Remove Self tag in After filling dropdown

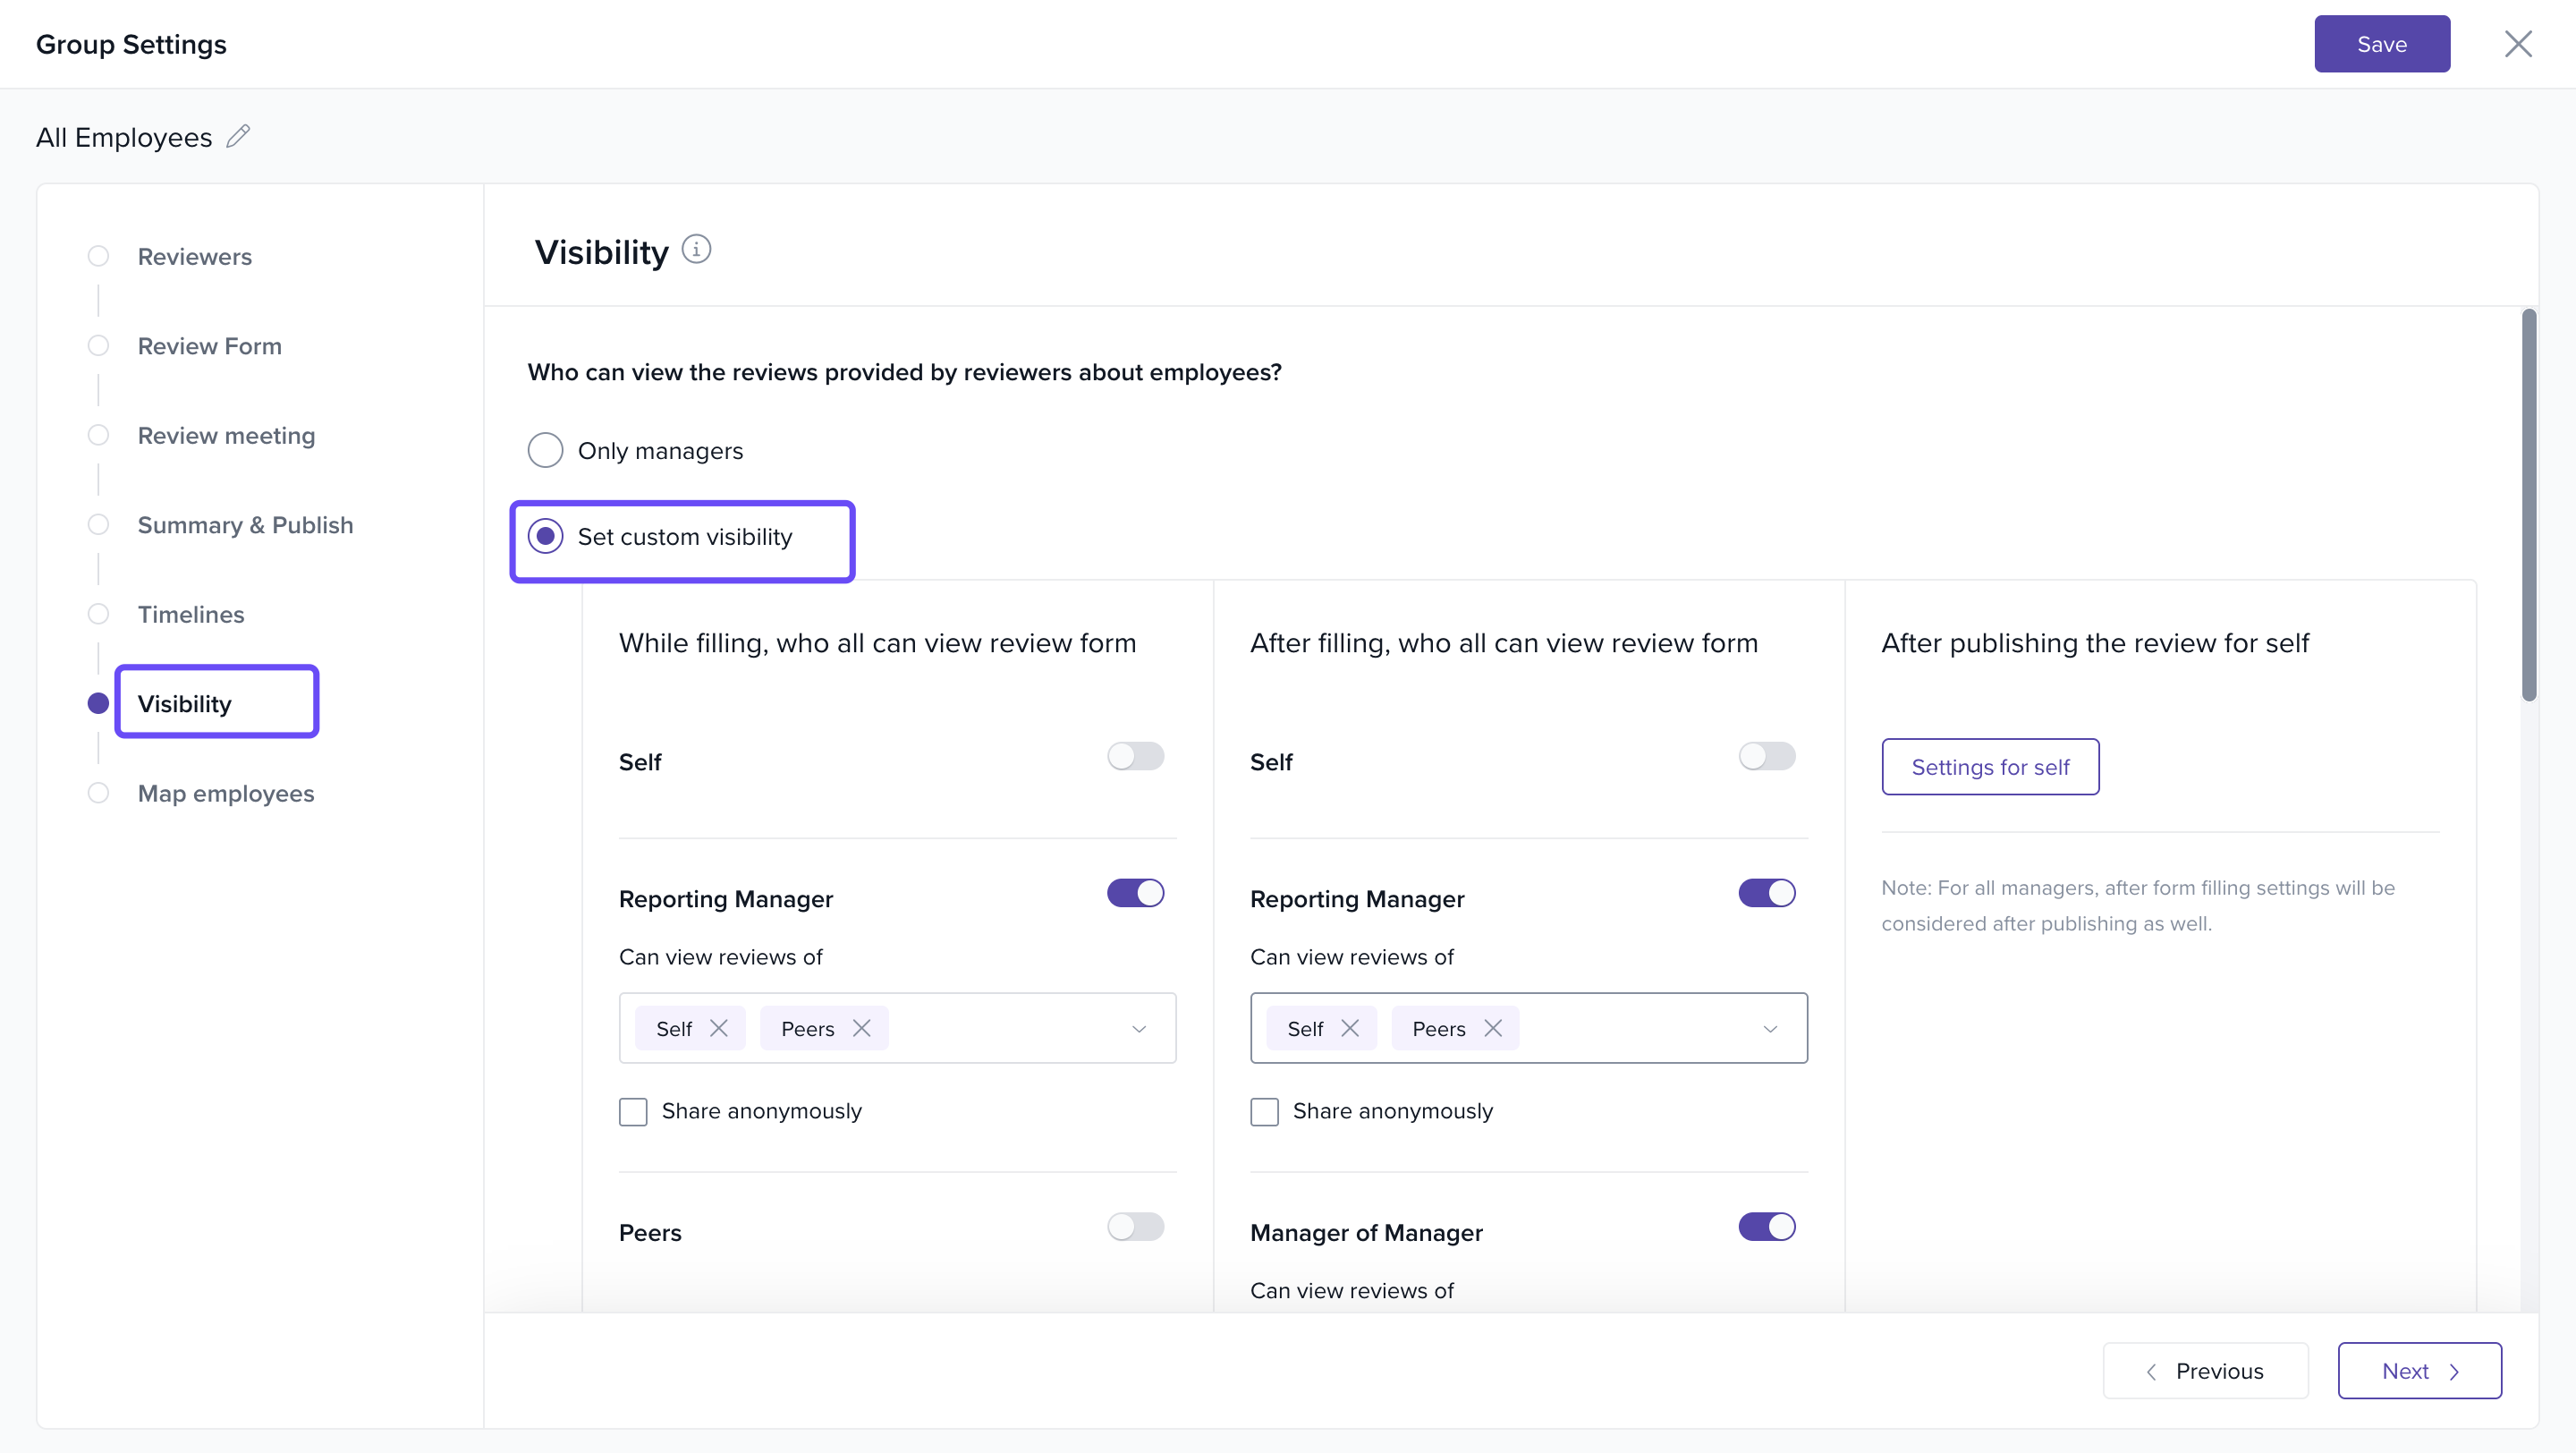tap(1349, 1028)
